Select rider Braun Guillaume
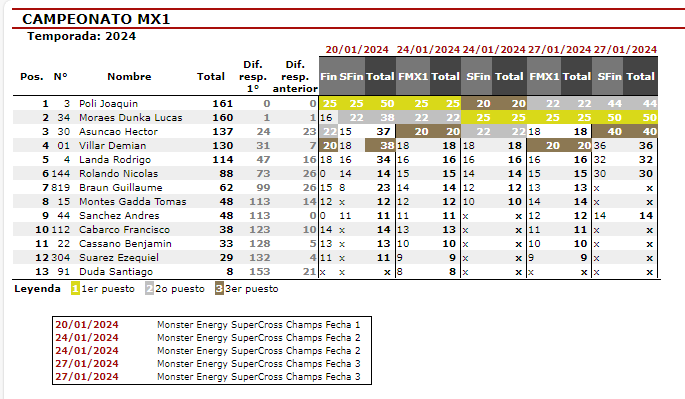This screenshot has height=399, width=685. click(121, 187)
